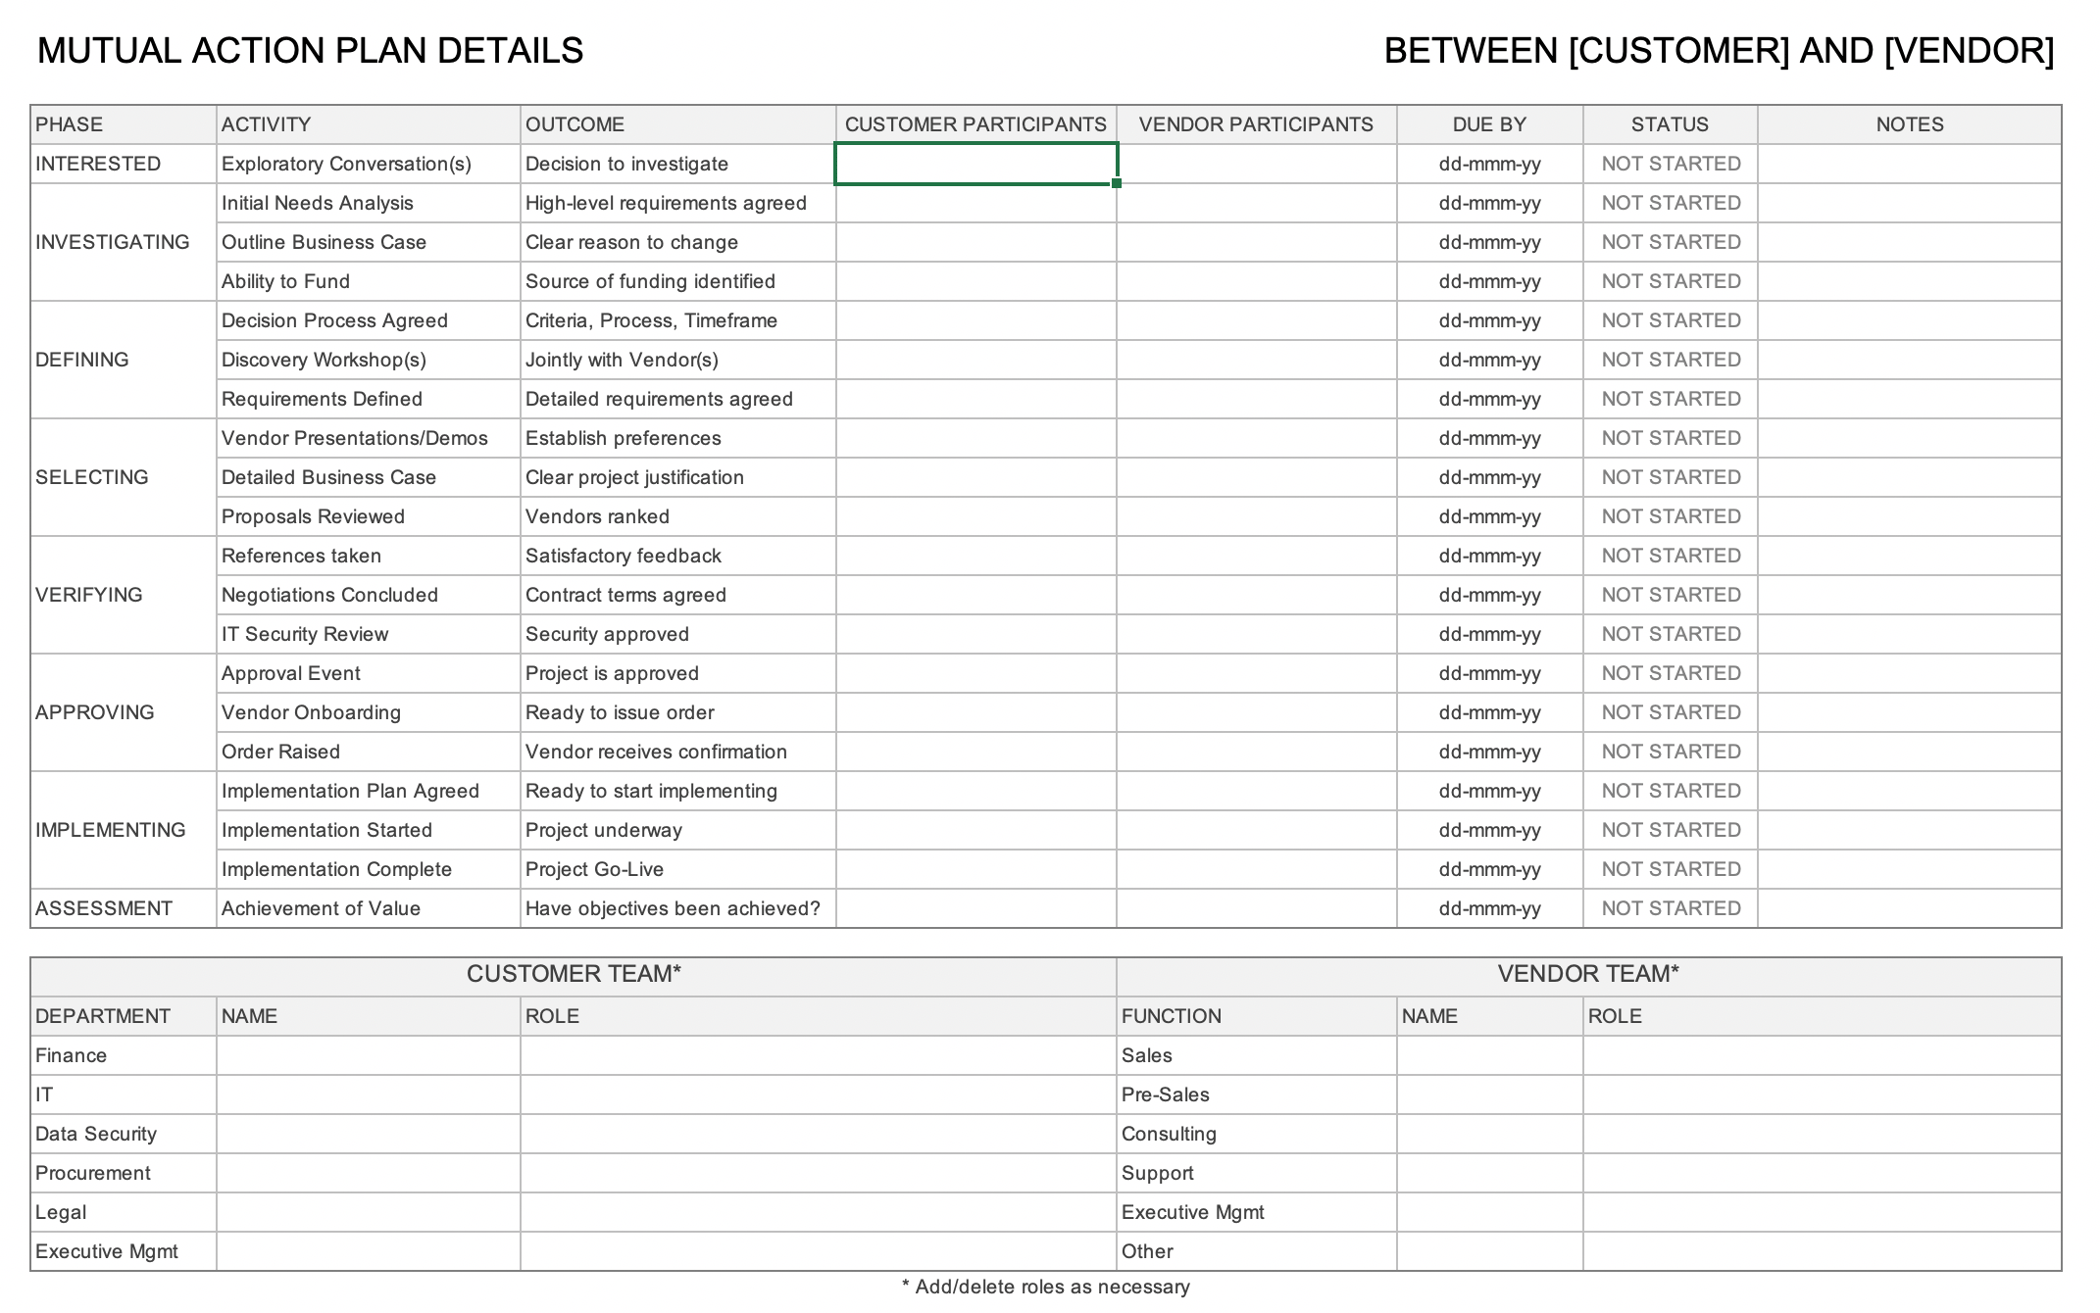2100x1313 pixels.
Task: Select the Customer Participants cell for Exploratory Conversation(s)
Action: (975, 164)
